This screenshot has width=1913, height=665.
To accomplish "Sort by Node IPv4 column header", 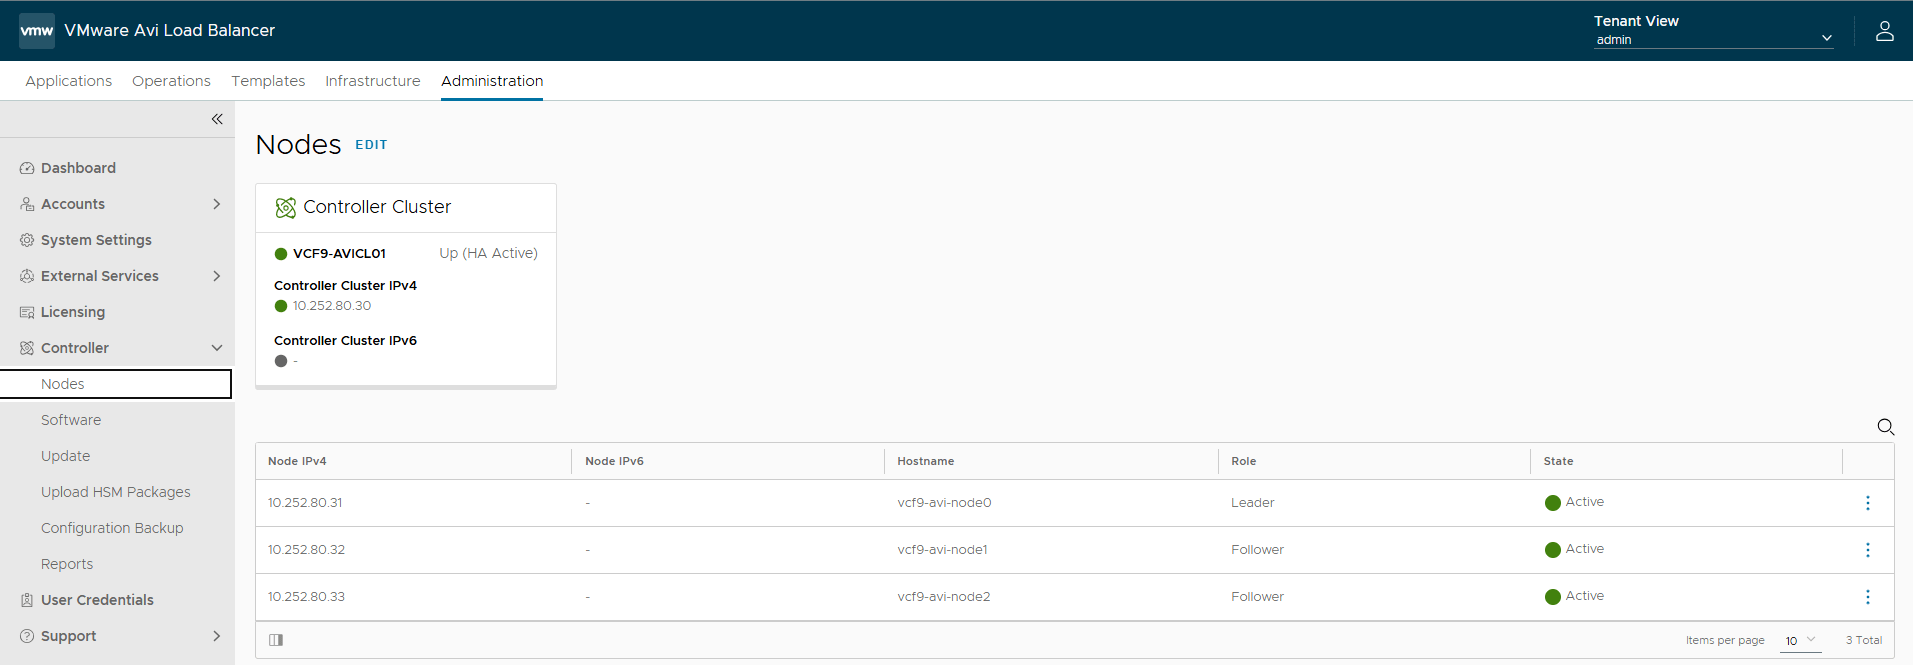I will point(297,461).
